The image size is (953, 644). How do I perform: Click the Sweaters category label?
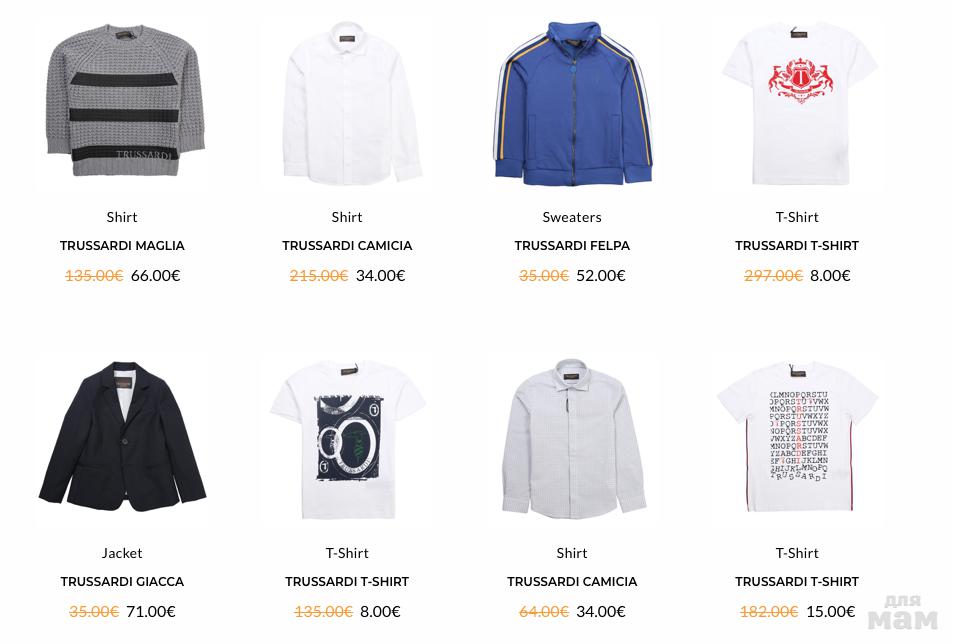[x=572, y=217]
